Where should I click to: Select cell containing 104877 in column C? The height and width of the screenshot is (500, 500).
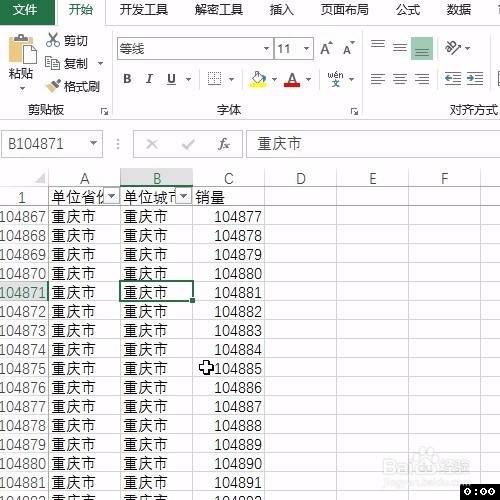click(229, 217)
